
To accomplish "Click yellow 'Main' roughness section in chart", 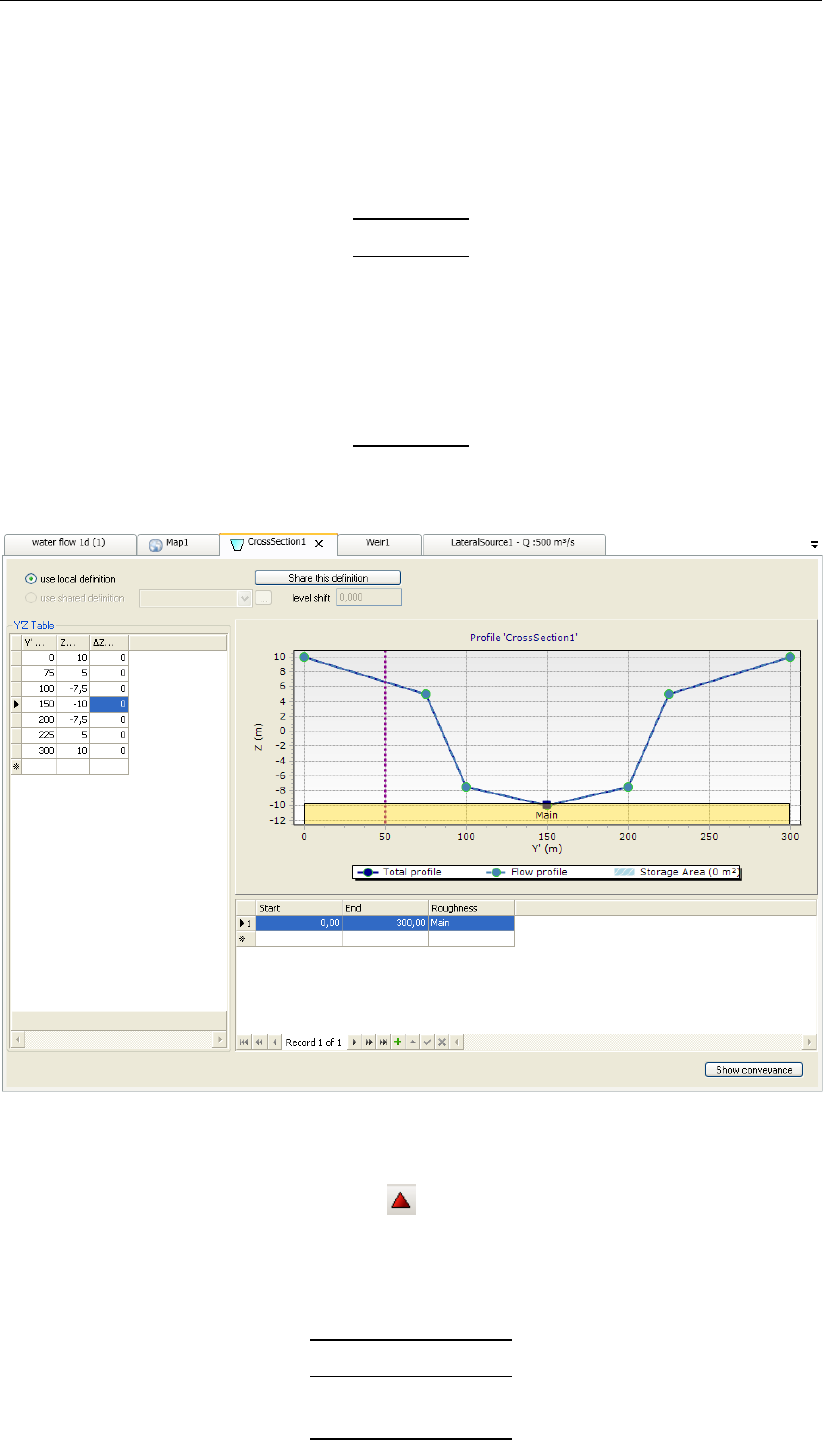I will coord(547,814).
